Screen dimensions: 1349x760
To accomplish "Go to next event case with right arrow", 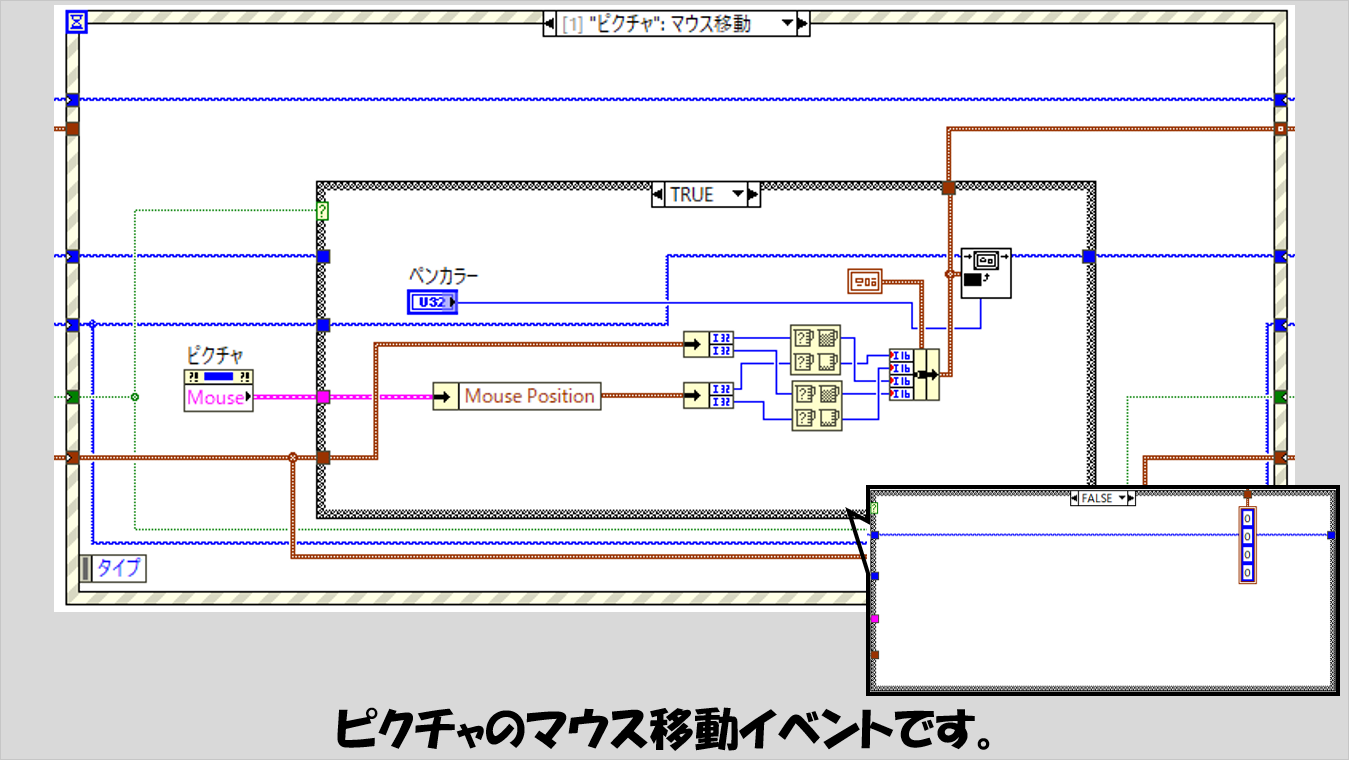I will [x=803, y=23].
